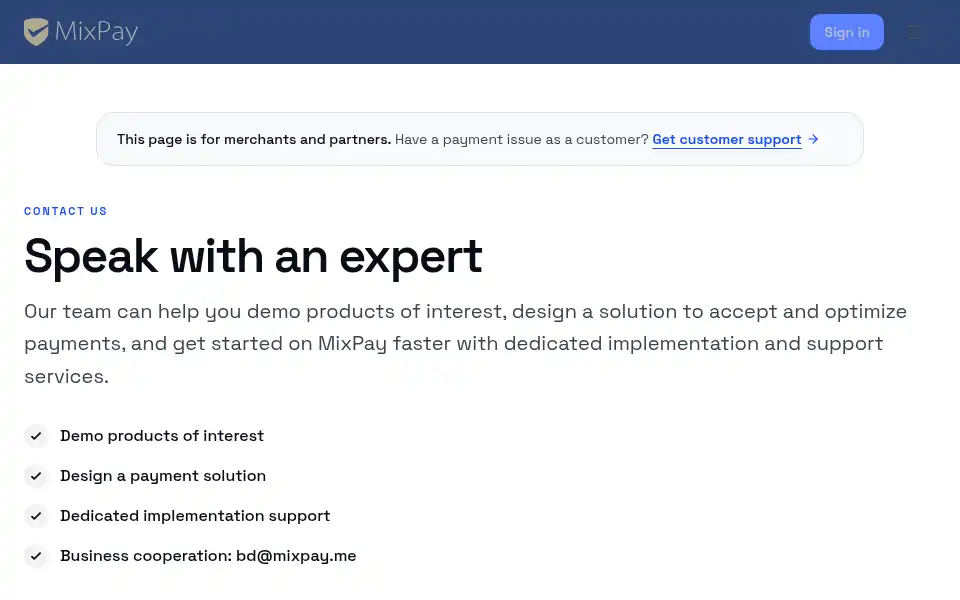Click checkmark beside Business cooperation

(36, 556)
